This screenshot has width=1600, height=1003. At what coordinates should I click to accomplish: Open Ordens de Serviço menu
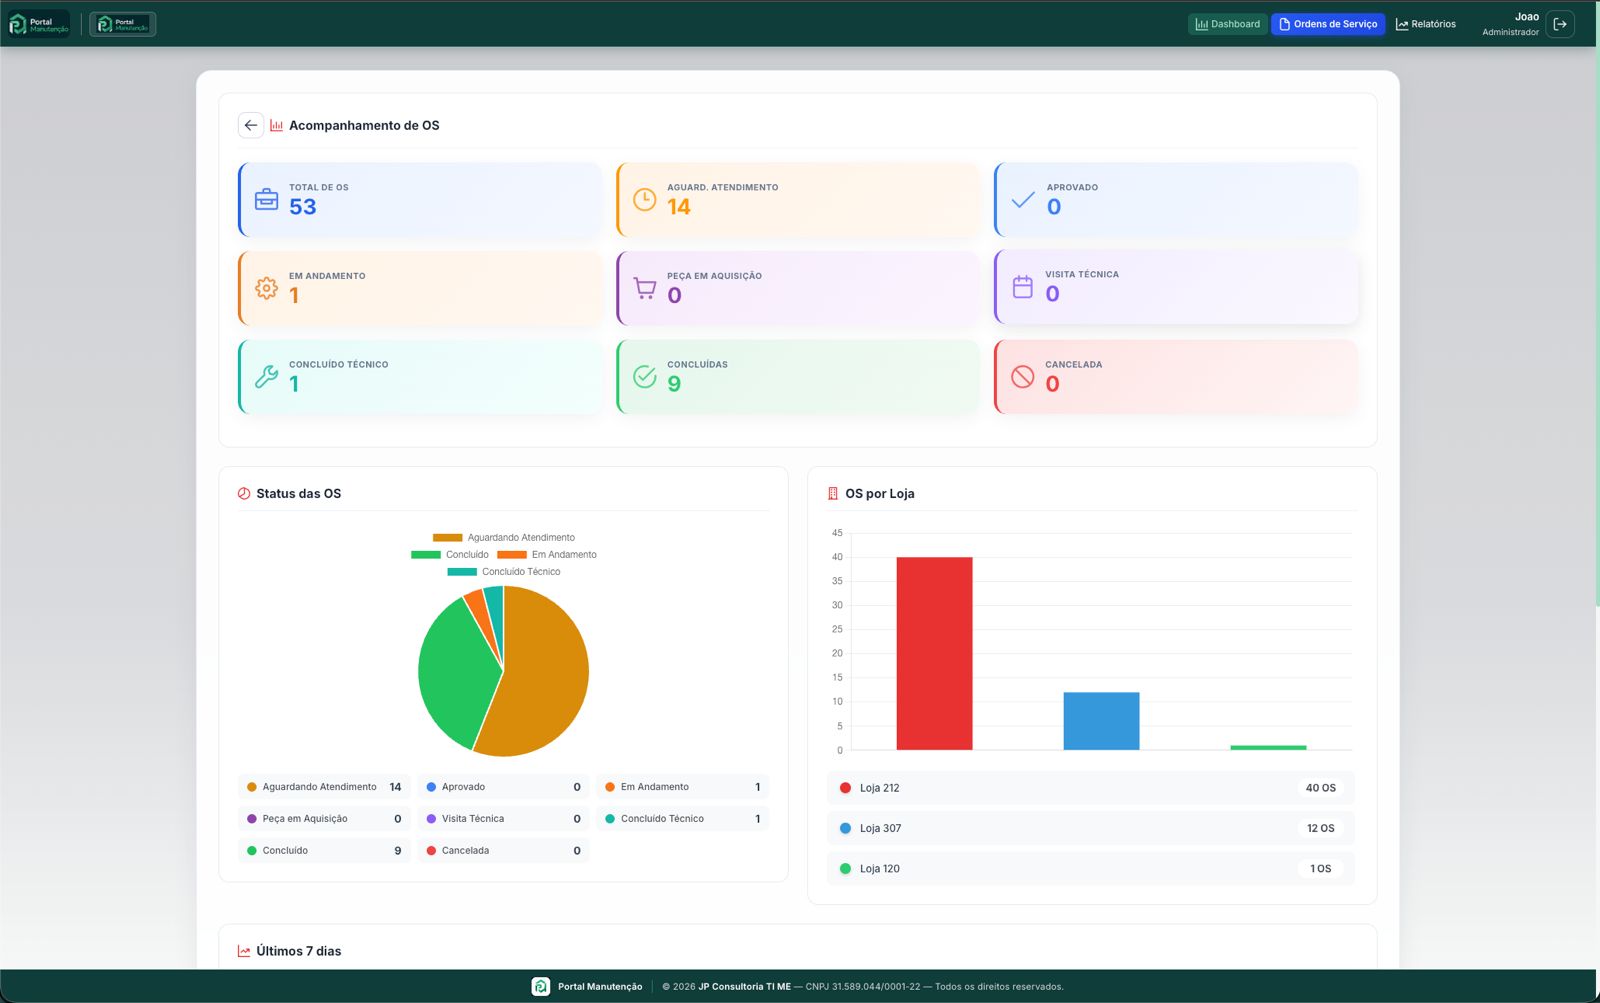click(1328, 24)
